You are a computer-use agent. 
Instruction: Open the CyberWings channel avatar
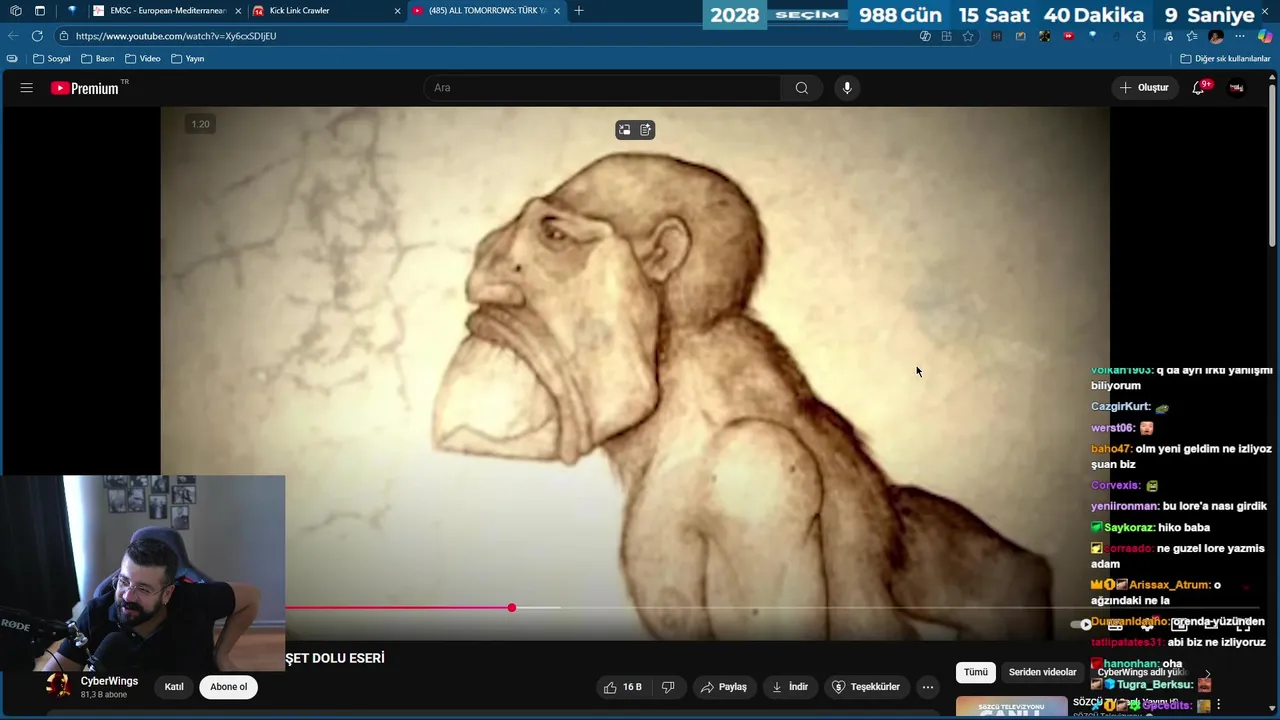pos(58,685)
